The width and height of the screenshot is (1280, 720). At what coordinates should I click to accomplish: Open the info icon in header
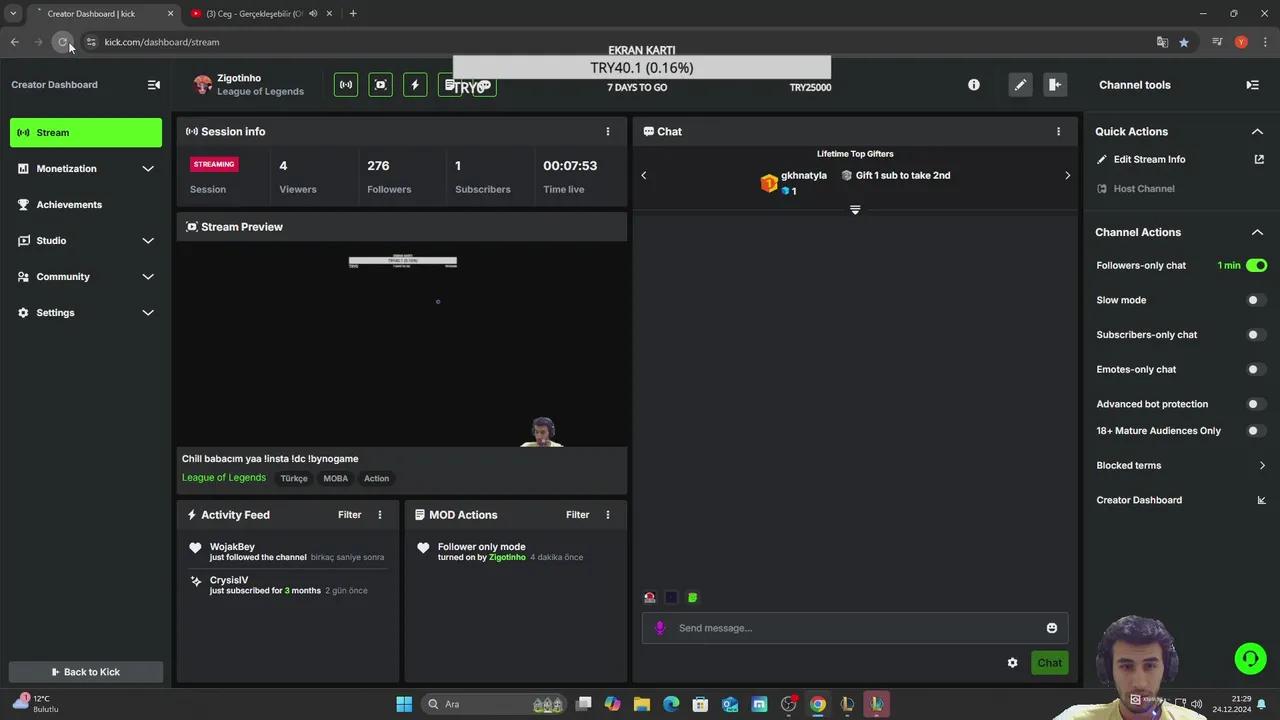coord(974,85)
